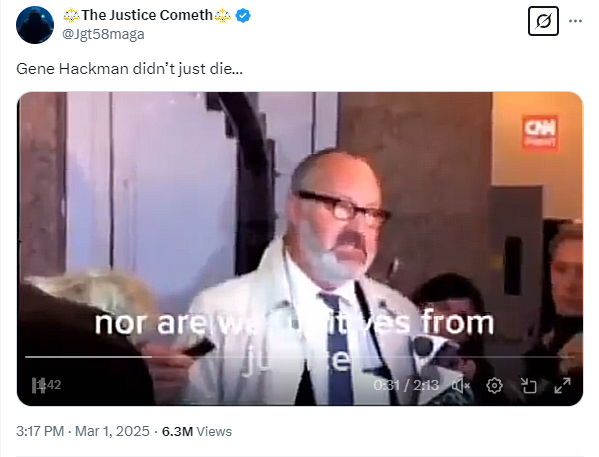Open the 3:17 PM · Mar 1, 2025 timestamp
Viewport: 599px width, 457px height.
pyautogui.click(x=83, y=431)
